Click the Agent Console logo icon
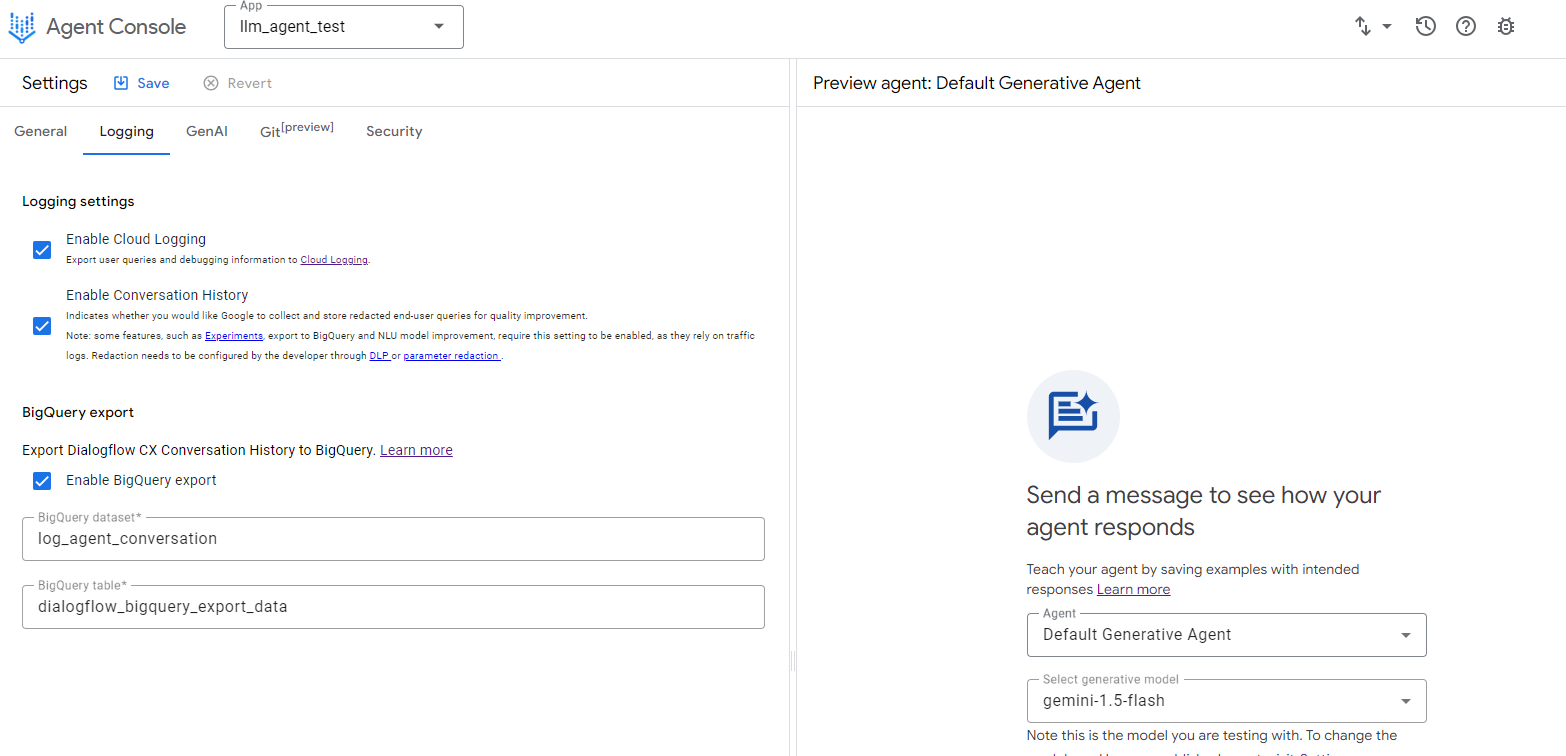 (21, 27)
